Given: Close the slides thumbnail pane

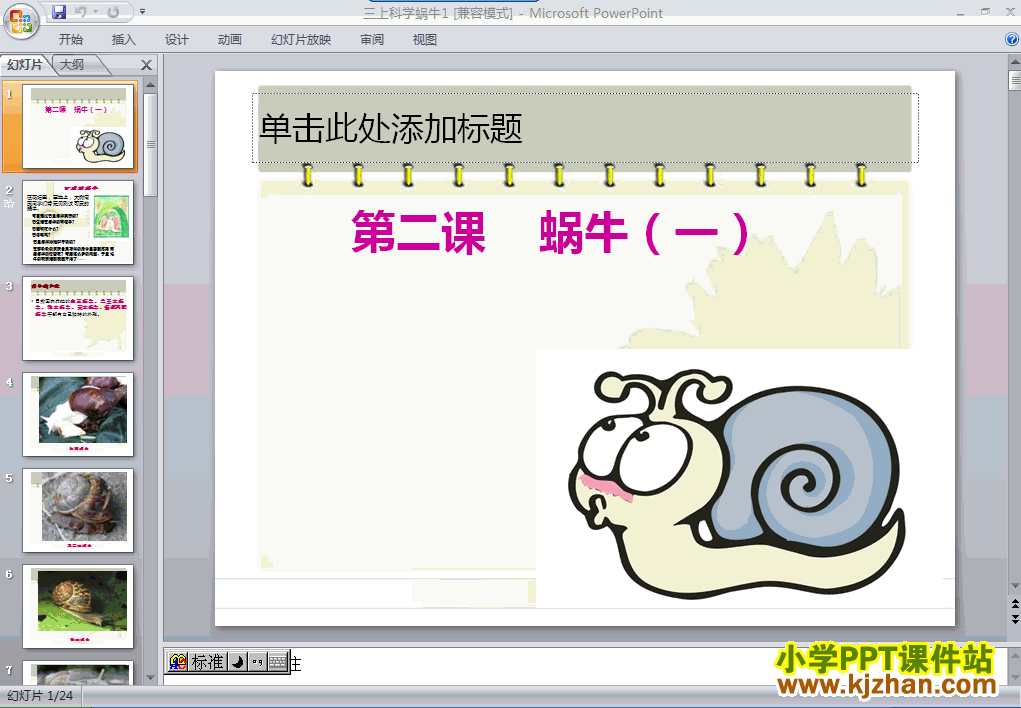Looking at the screenshot, I should (x=147, y=65).
